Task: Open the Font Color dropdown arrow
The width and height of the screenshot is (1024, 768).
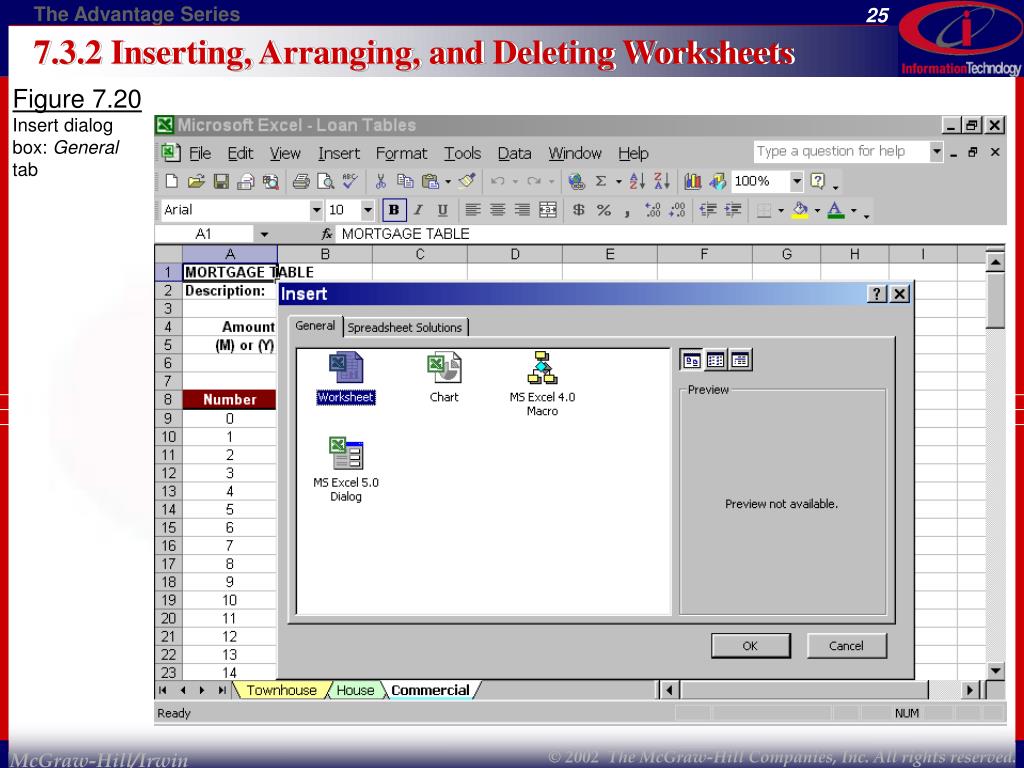Action: point(854,211)
